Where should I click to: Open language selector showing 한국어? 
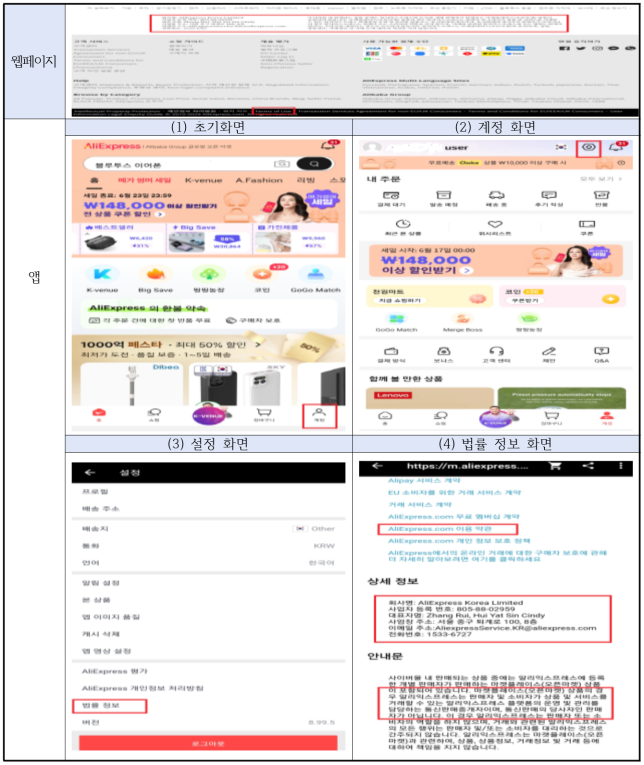coord(208,563)
